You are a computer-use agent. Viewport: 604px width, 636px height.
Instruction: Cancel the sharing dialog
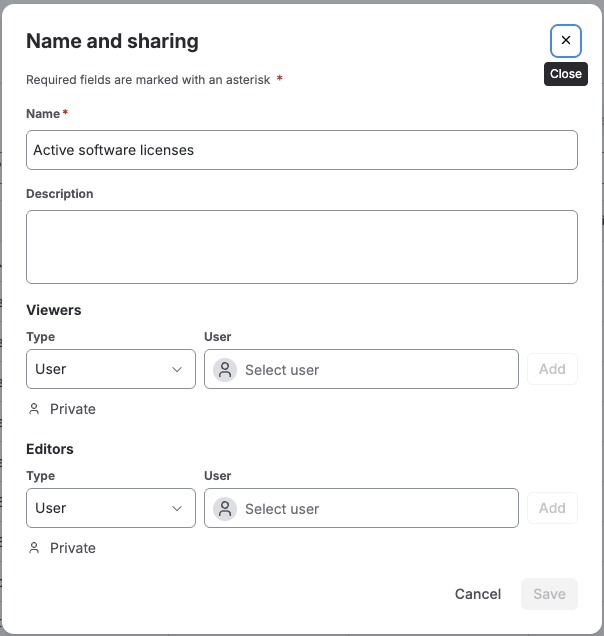(x=478, y=594)
